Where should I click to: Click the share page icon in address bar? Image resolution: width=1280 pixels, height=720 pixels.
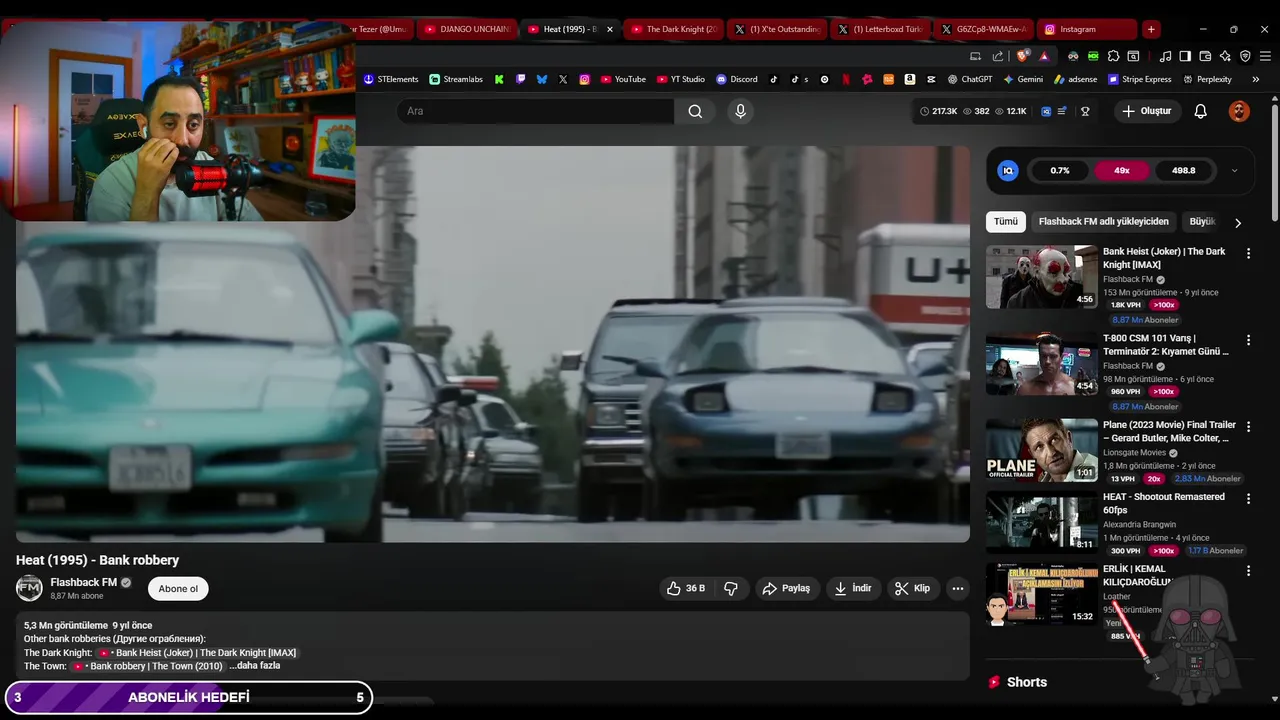998,56
